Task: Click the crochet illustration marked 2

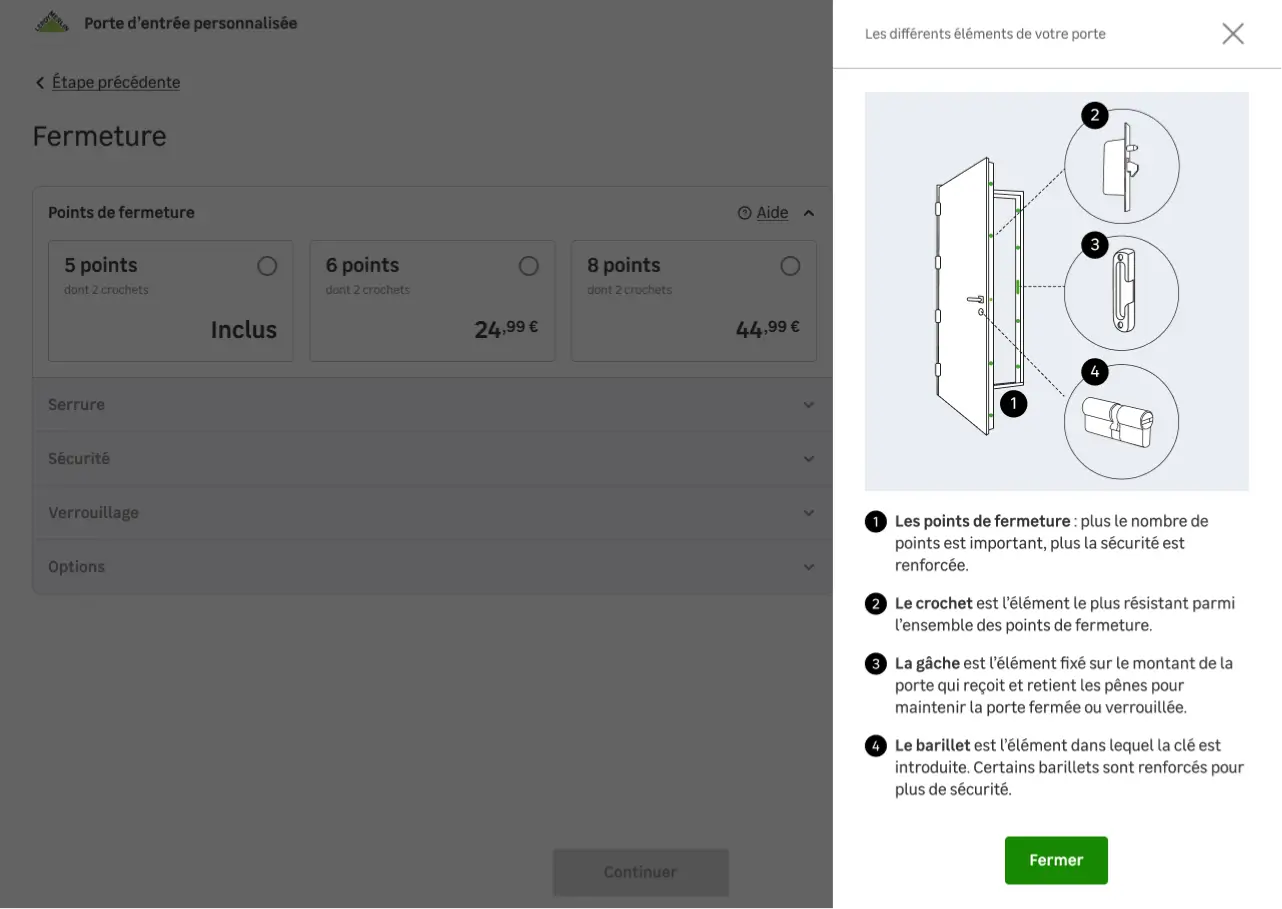Action: click(x=1122, y=166)
